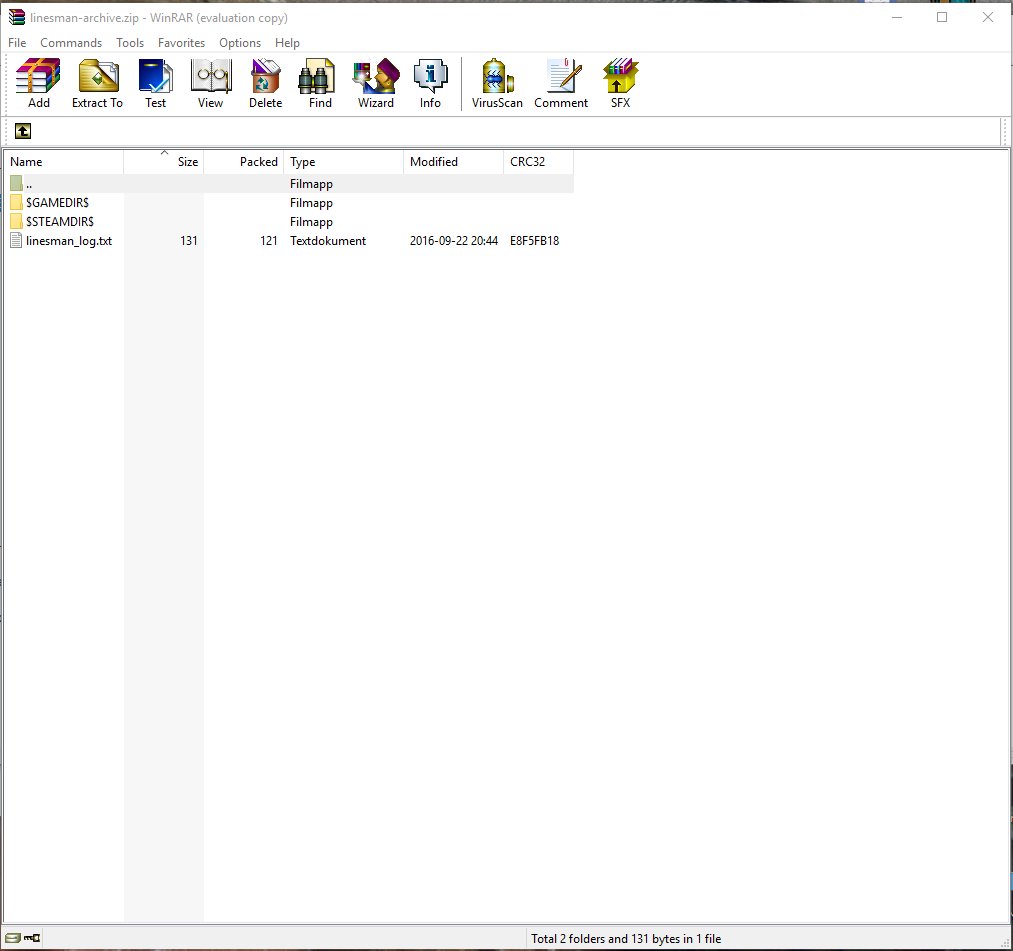This screenshot has width=1013, height=951.
Task: Open the Commands menu
Action: 71,43
